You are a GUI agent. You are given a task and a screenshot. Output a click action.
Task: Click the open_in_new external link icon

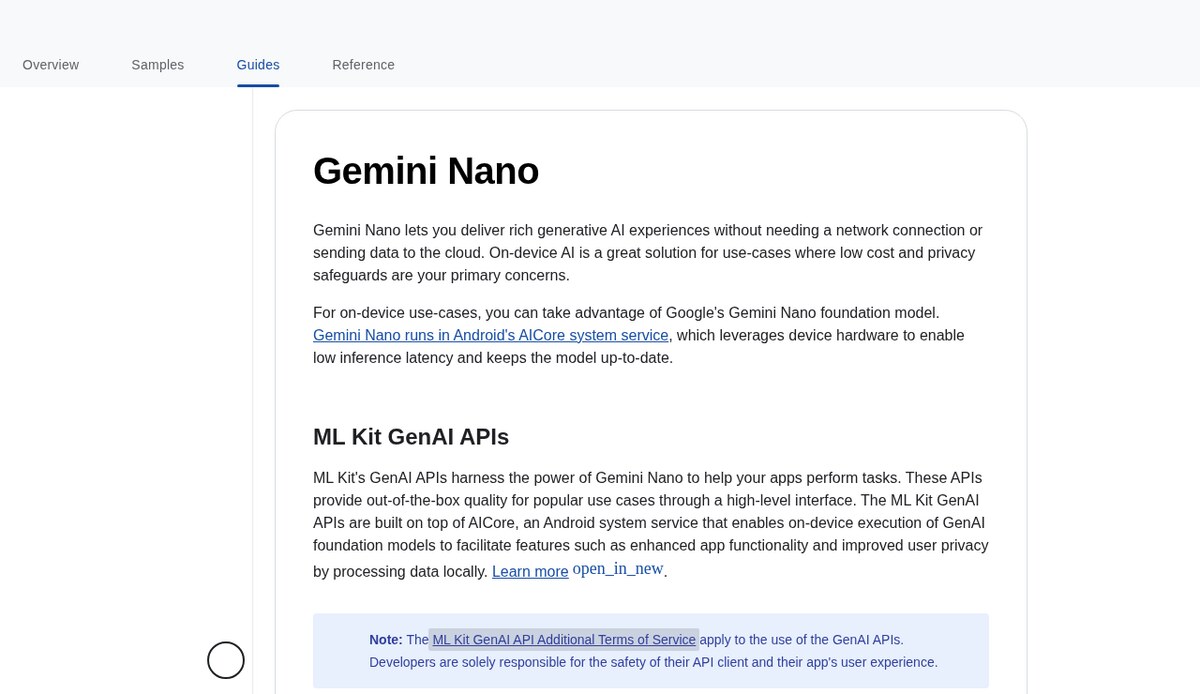[618, 569]
